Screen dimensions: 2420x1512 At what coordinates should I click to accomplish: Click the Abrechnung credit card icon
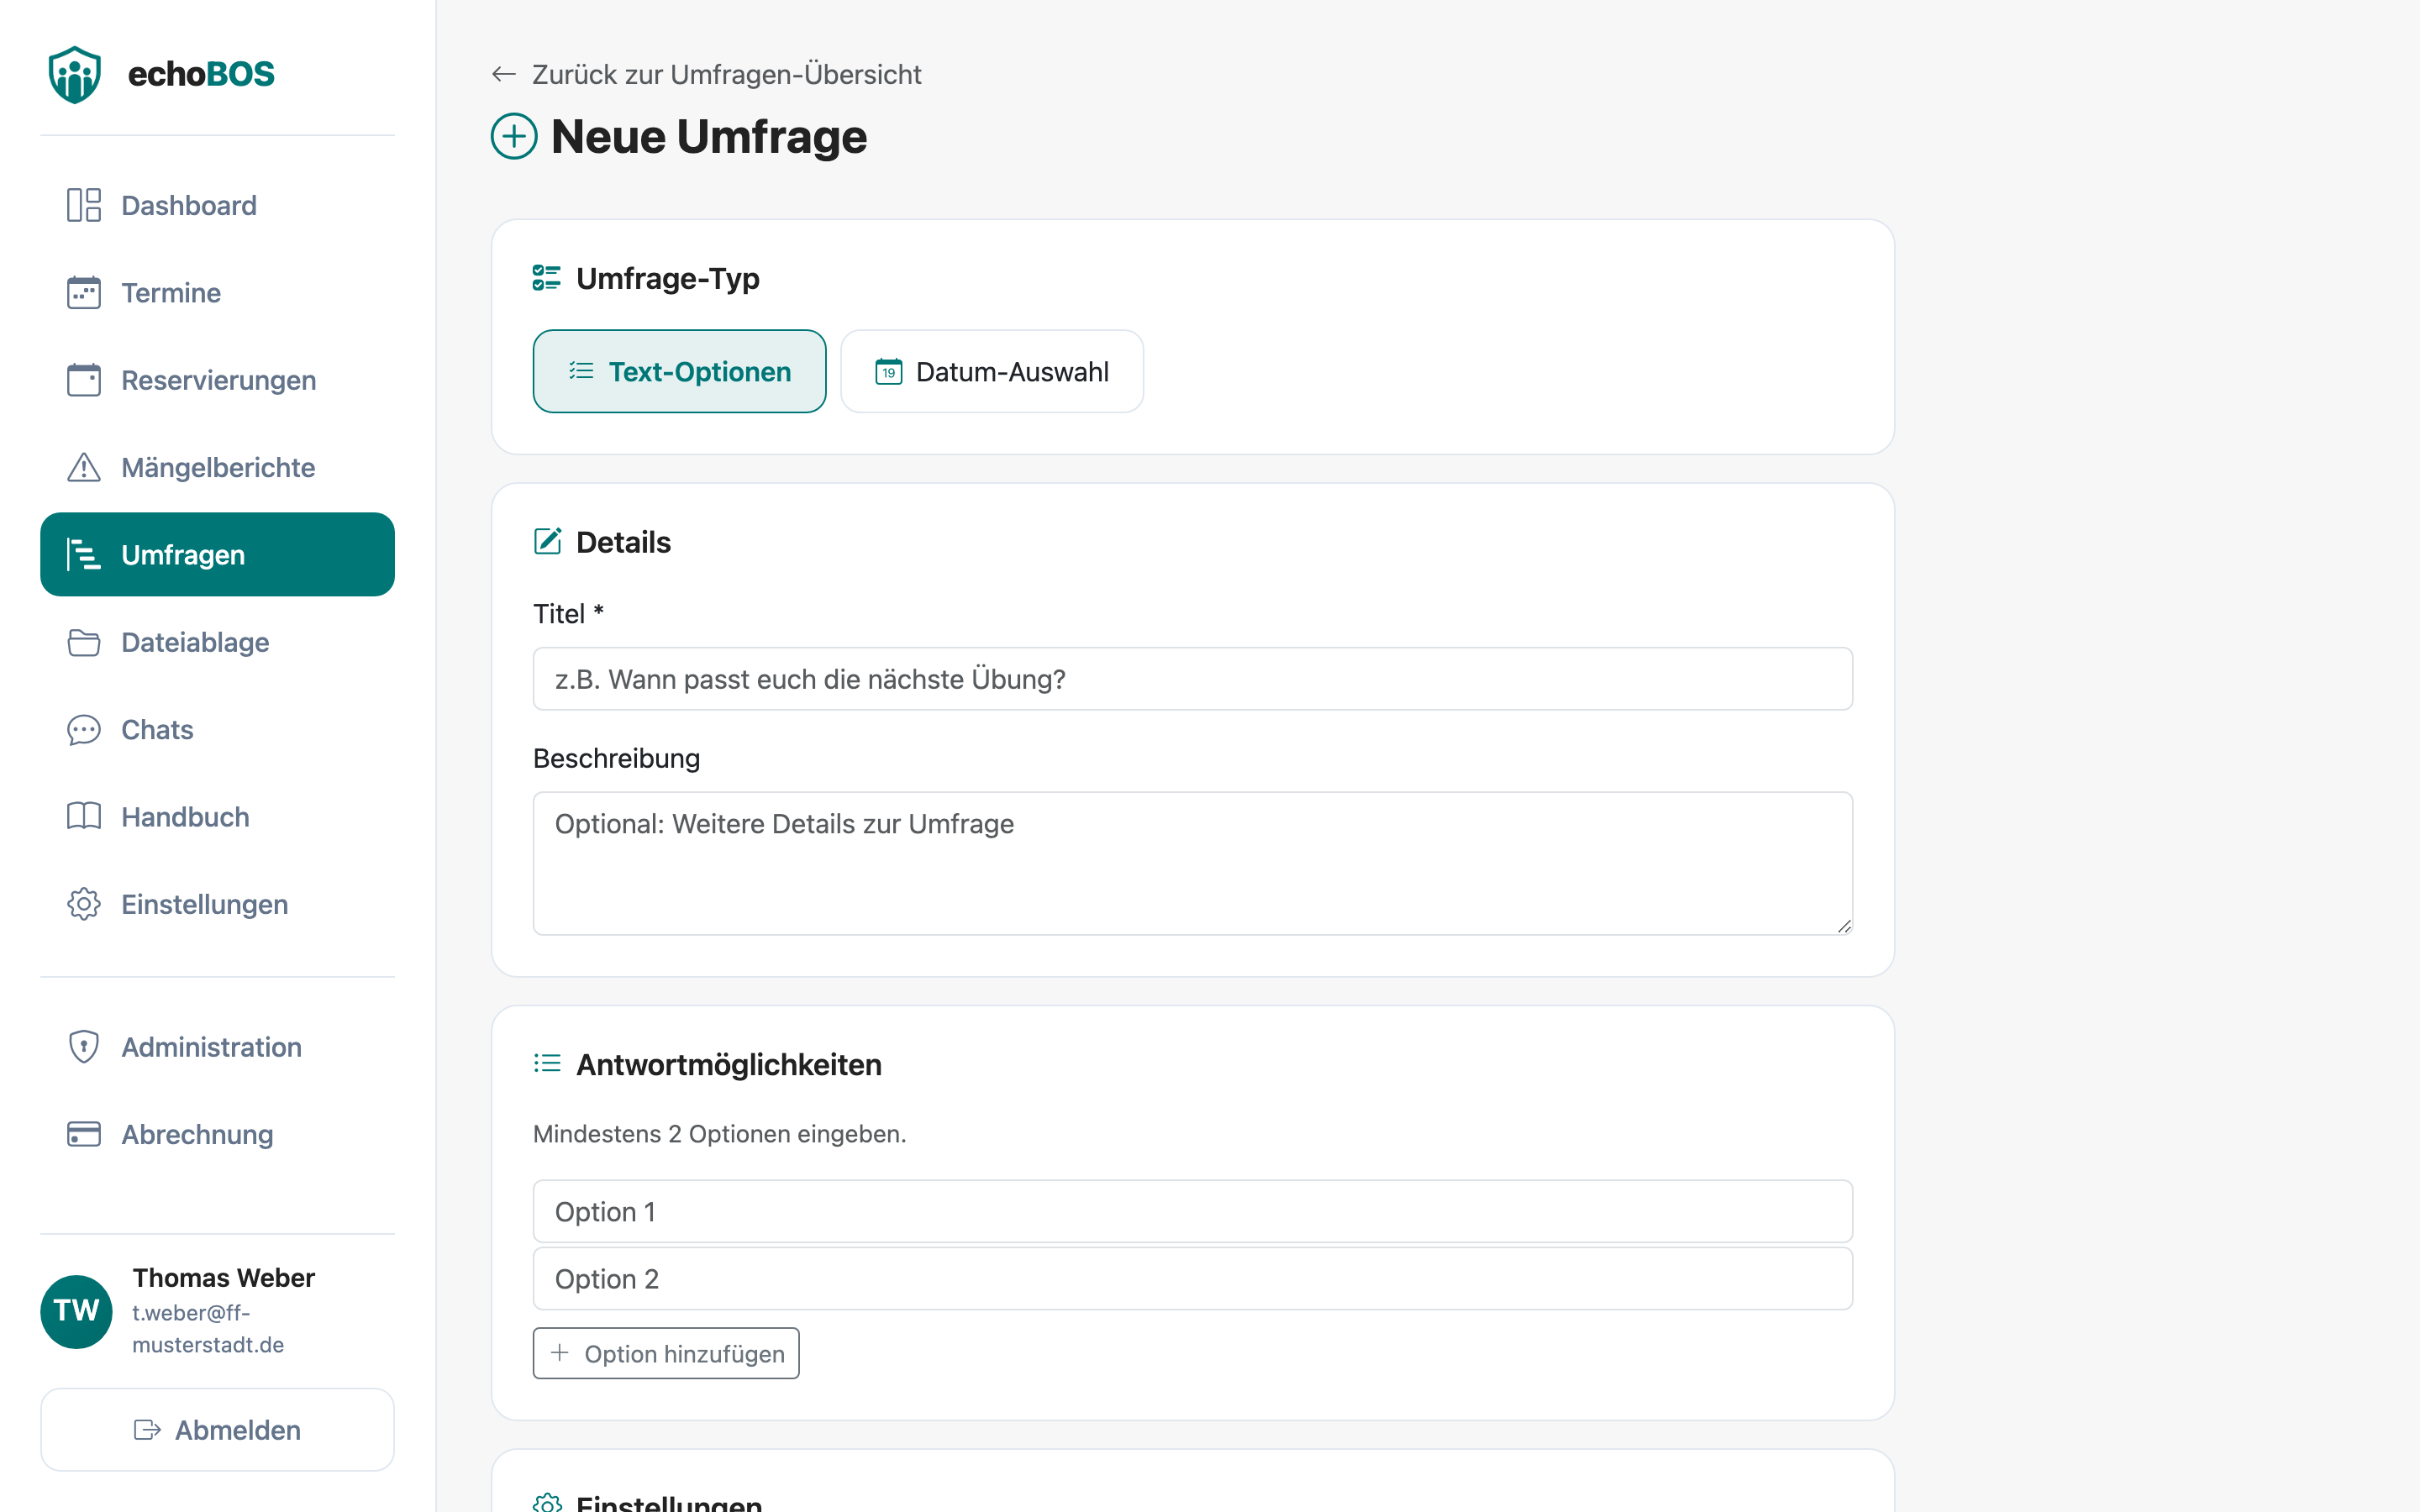click(84, 1134)
